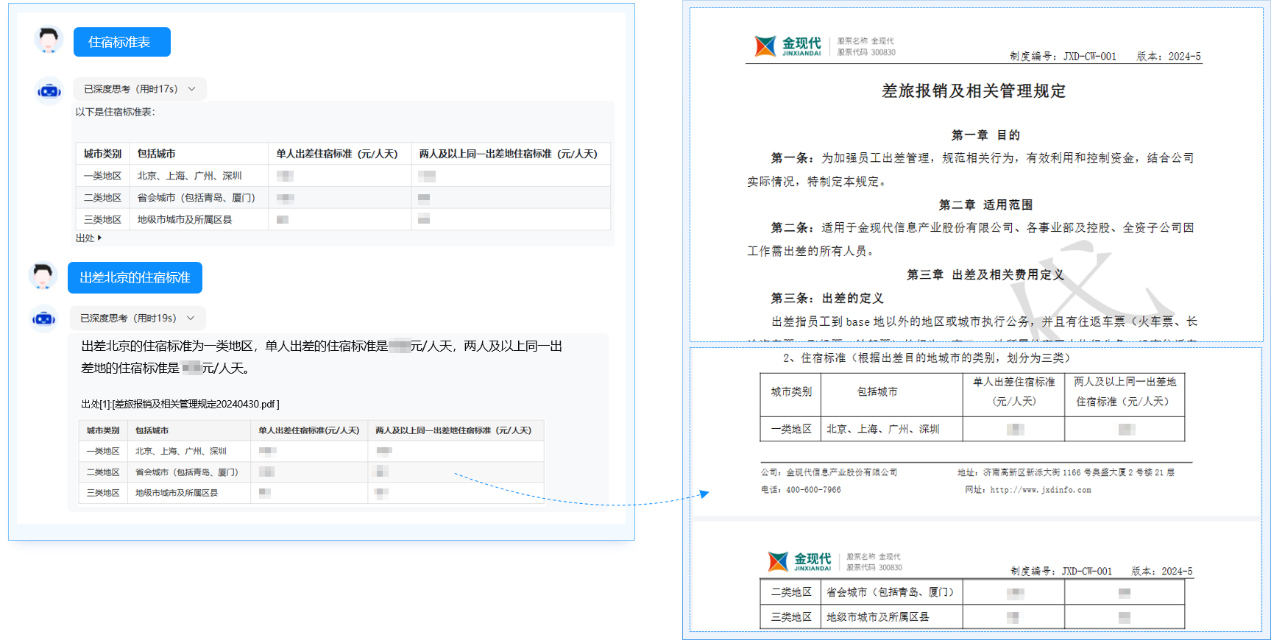Viewport: 1271px width, 640px height.
Task: Click the 出差北京的住宿标准 message bubble
Action: click(x=135, y=278)
